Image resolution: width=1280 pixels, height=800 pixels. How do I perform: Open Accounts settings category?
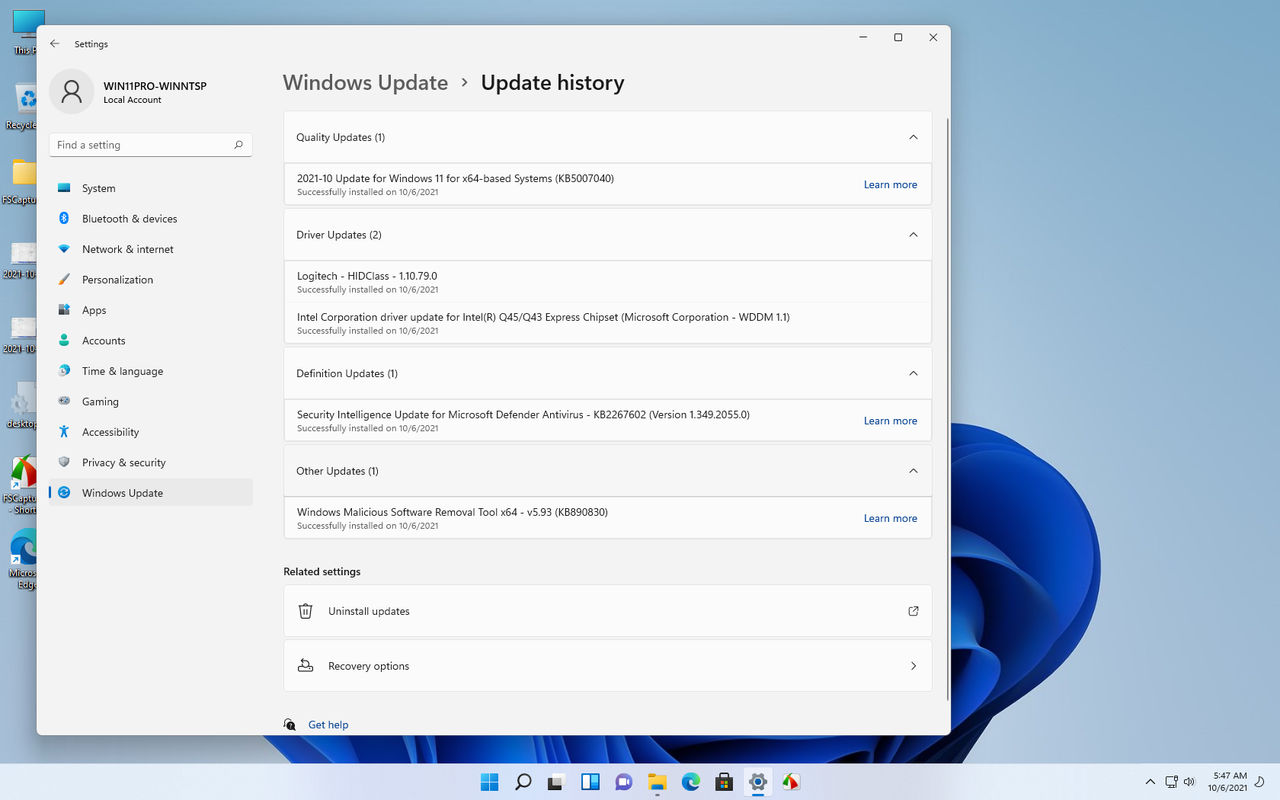150,340
